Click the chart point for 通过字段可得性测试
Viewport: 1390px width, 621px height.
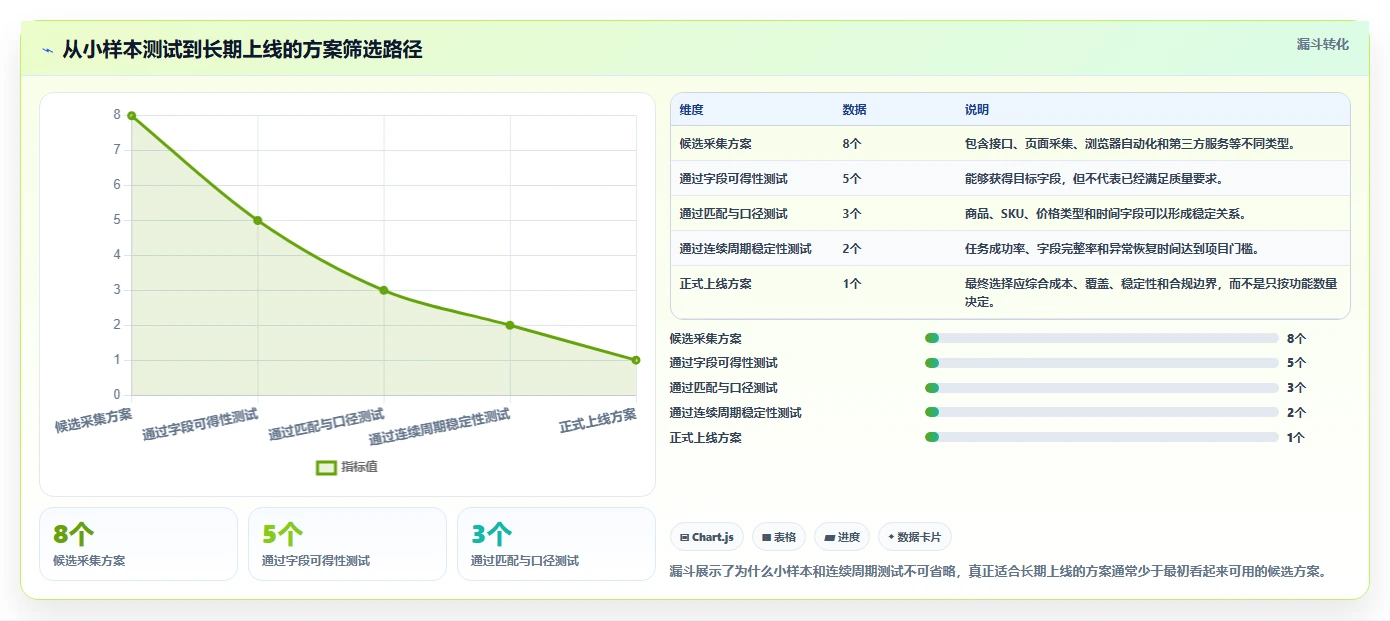[258, 220]
